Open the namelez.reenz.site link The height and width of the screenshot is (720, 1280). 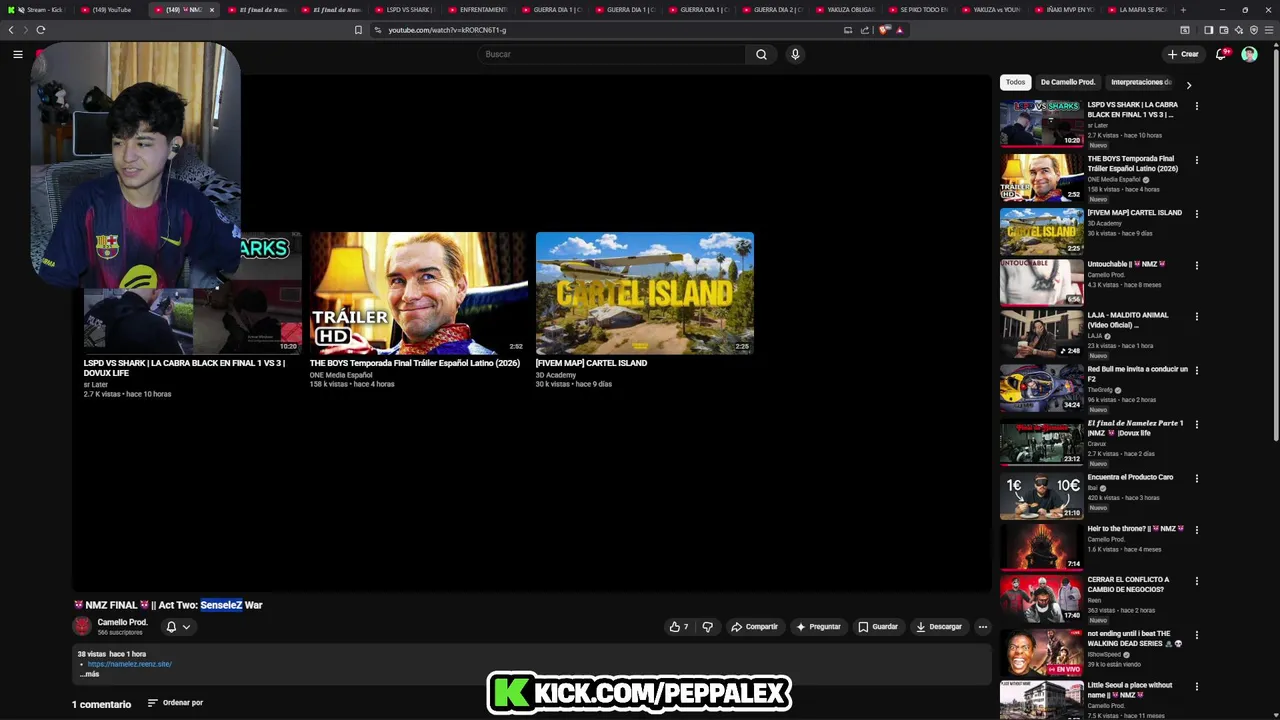coord(129,664)
